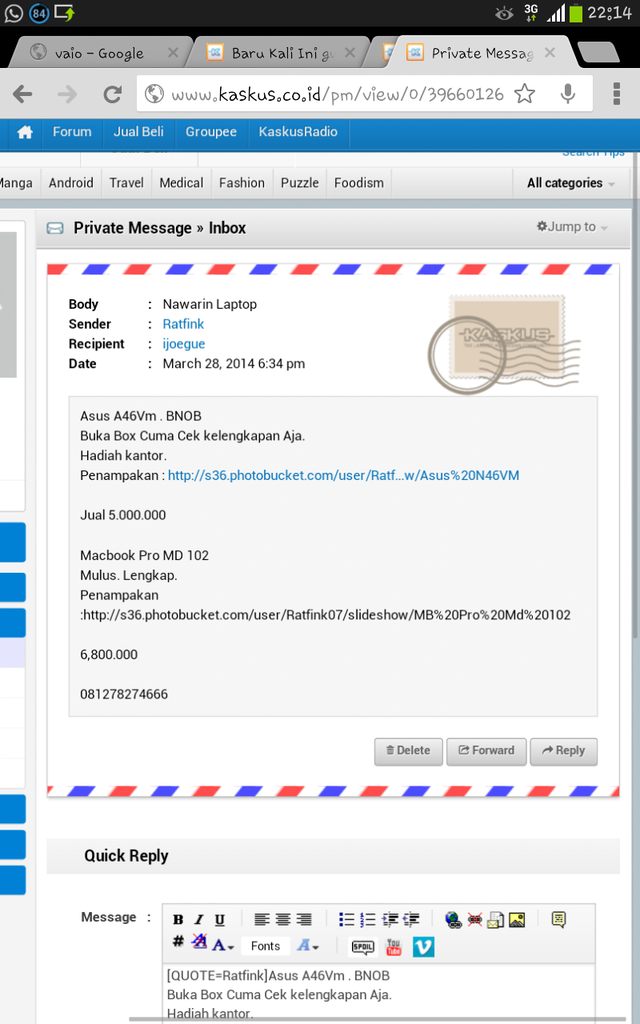Insert hyperlink with globe icon
640x1024 pixels.
tap(453, 920)
